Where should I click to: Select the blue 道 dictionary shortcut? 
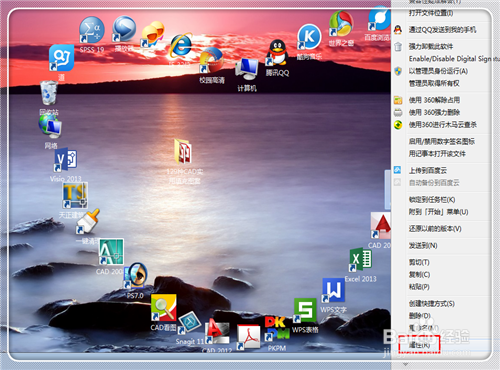tap(61, 63)
